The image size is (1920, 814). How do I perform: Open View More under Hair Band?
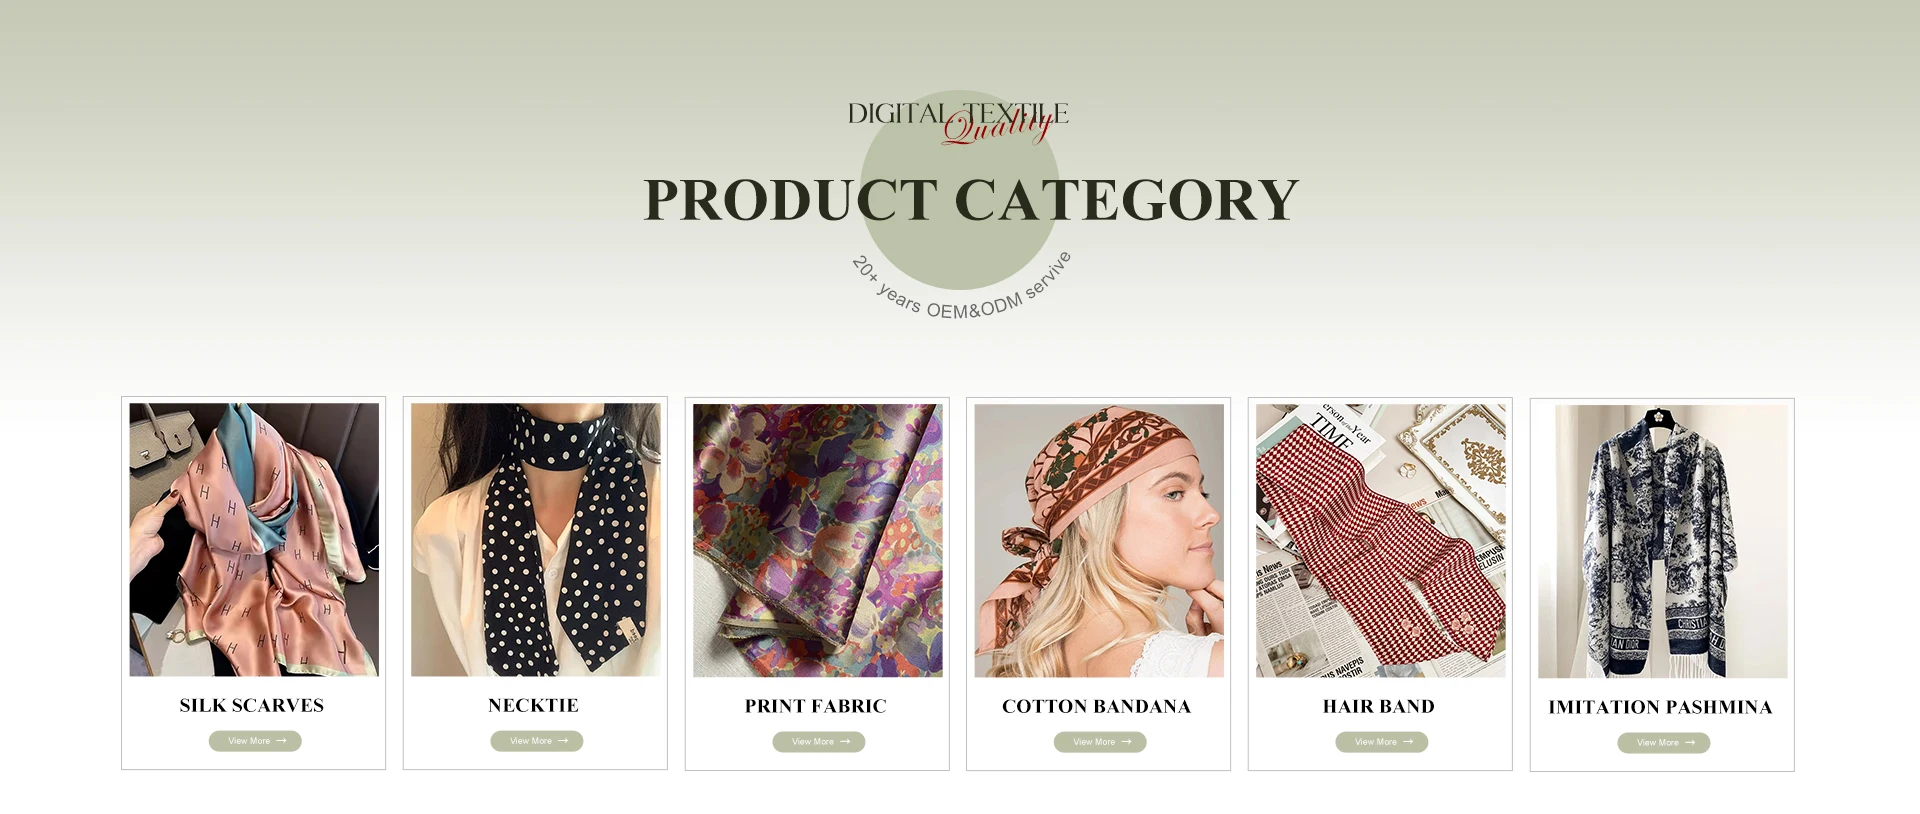click(1382, 742)
